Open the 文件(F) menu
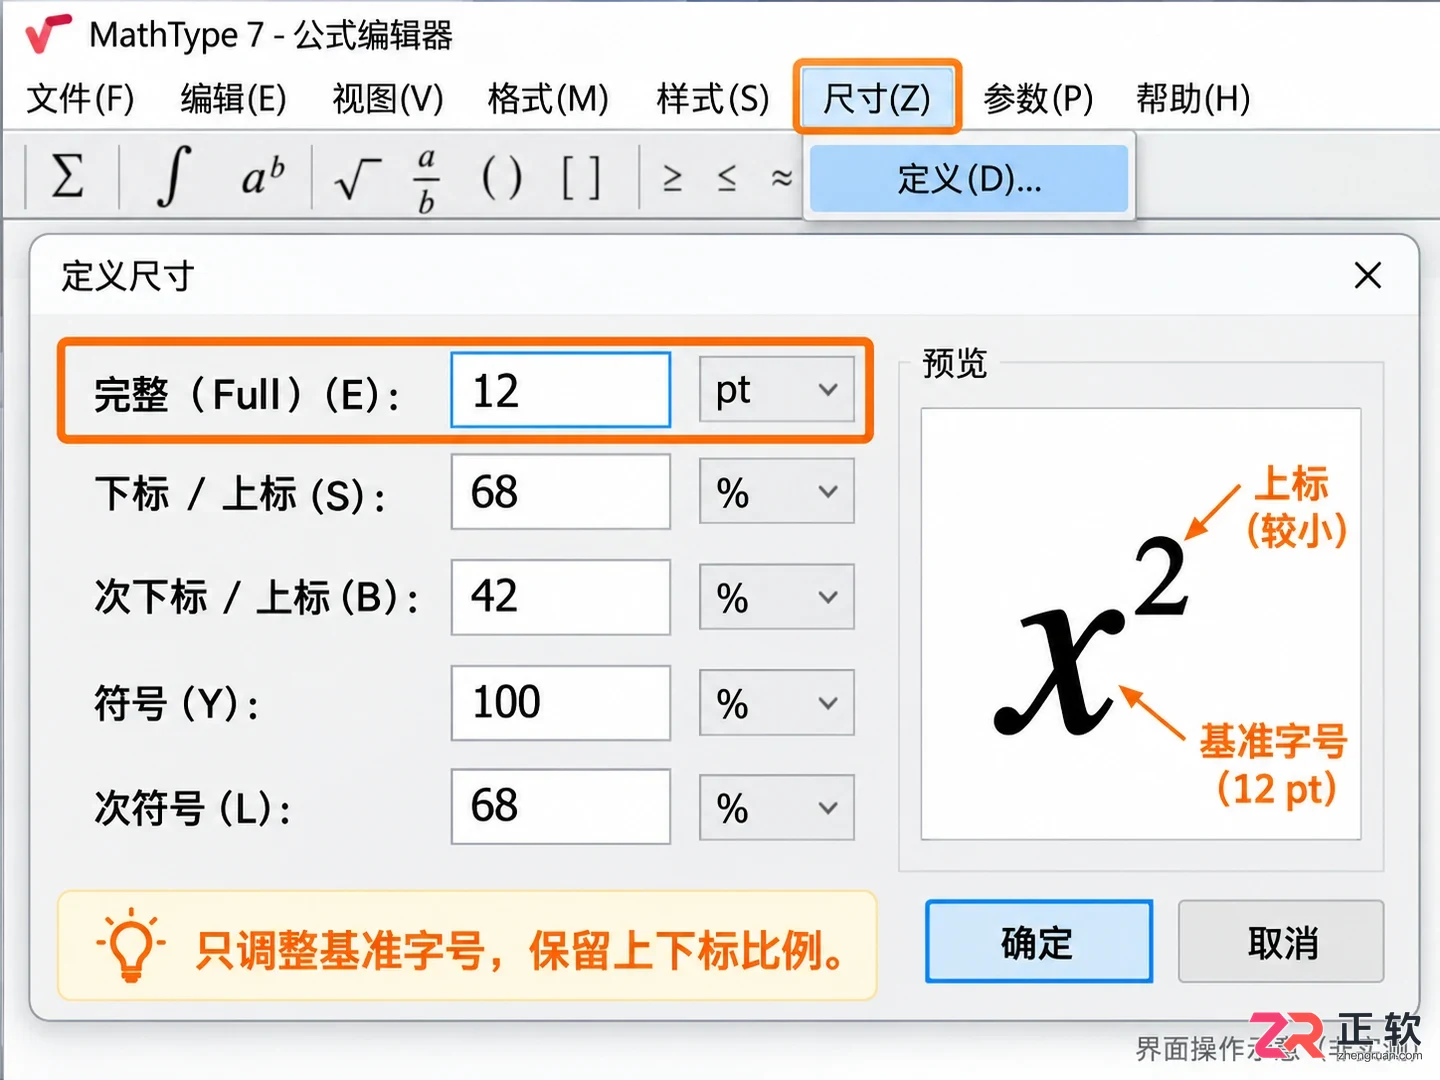 (80, 98)
